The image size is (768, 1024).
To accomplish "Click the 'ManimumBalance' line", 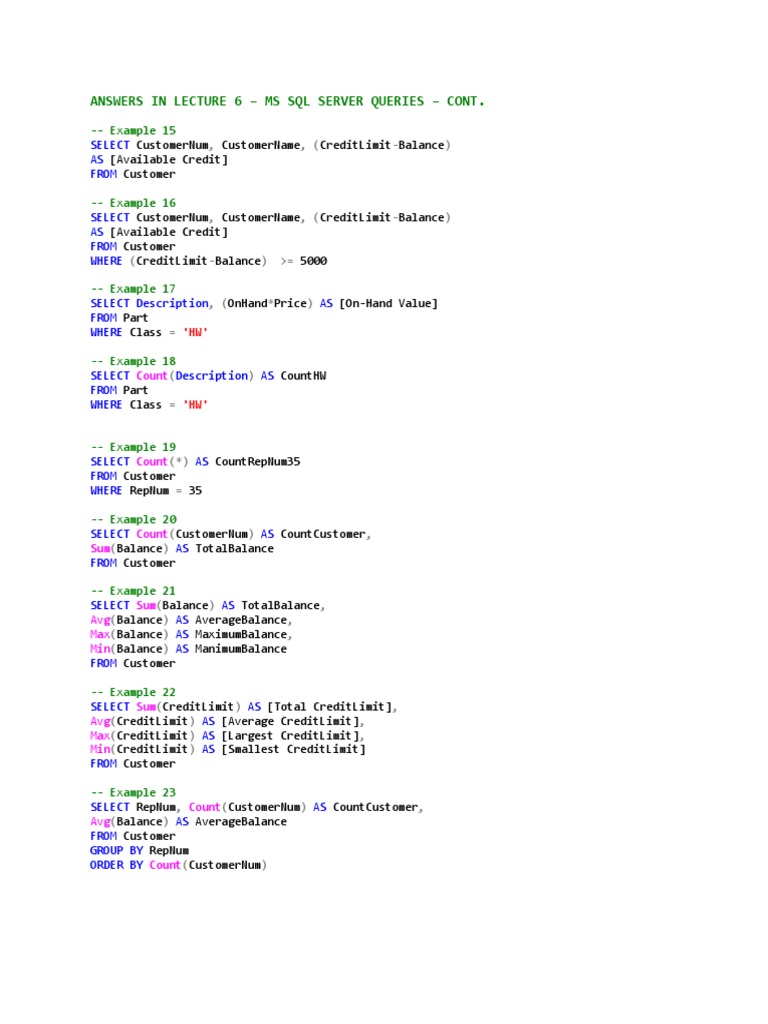I will [x=189, y=649].
